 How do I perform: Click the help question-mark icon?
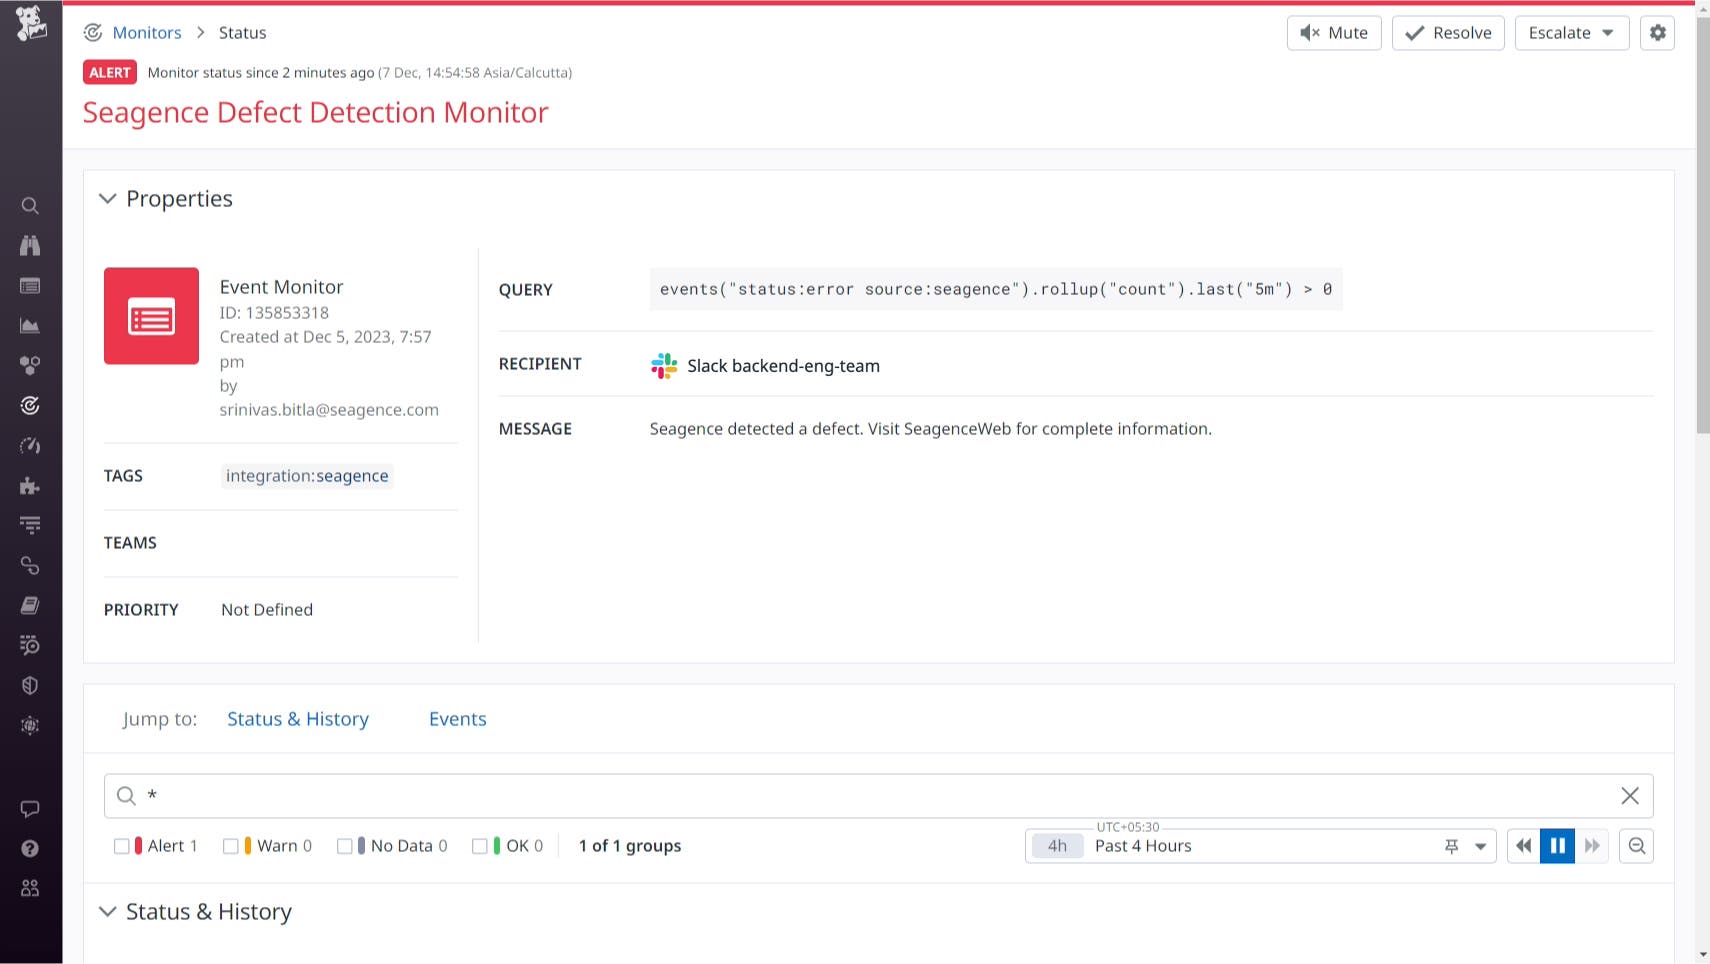coord(30,848)
